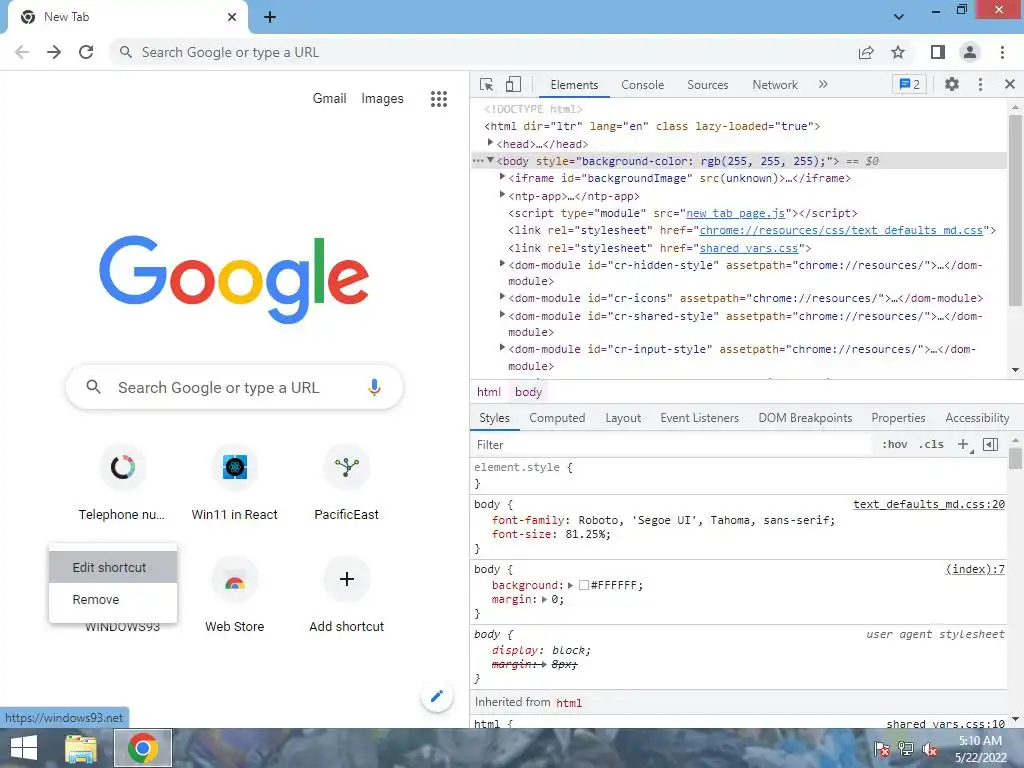Switch to the Sources tab
1024x768 pixels.
point(707,85)
